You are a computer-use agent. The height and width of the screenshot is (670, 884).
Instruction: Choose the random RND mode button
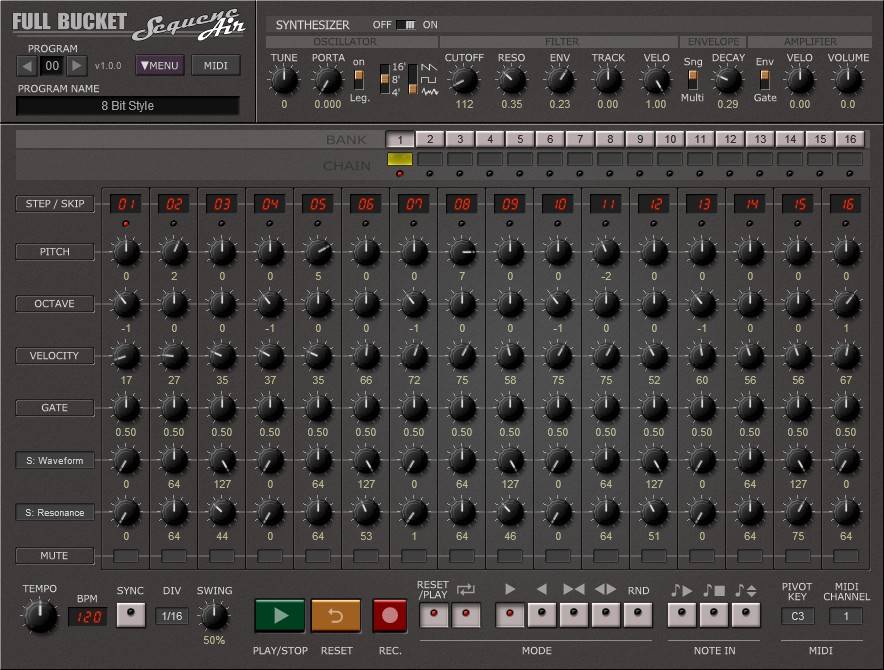[x=638, y=615]
